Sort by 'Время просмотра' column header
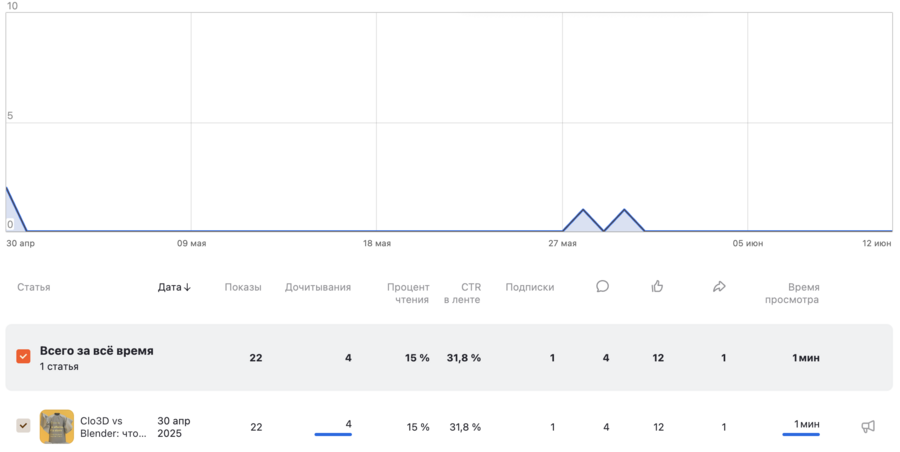 (x=792, y=293)
